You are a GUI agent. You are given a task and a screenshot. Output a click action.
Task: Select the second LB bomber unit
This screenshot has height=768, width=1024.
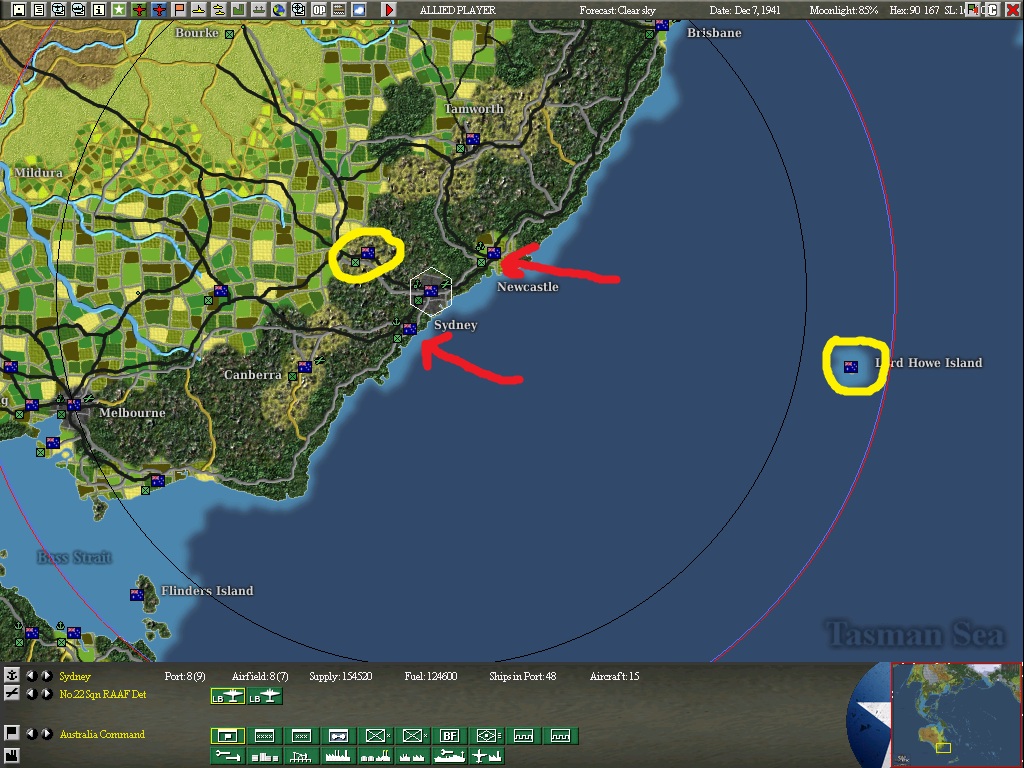pos(264,697)
